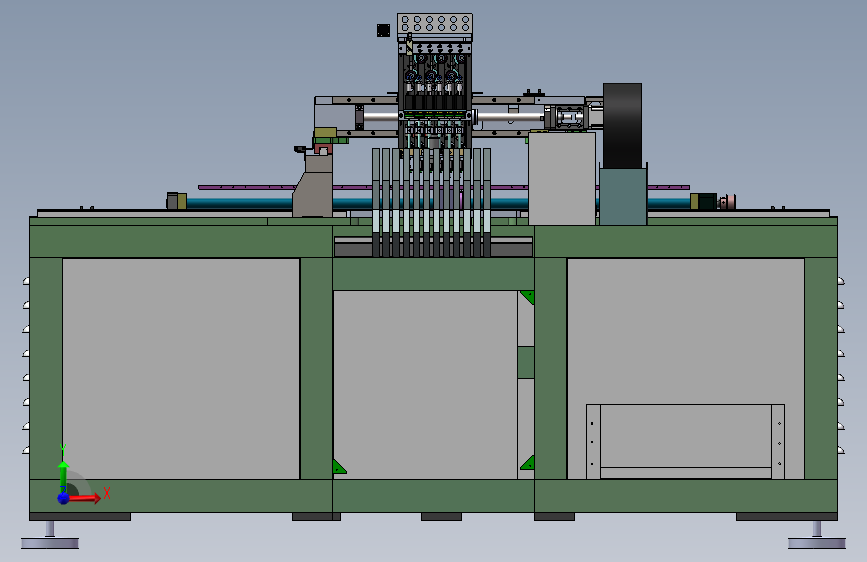Select the teal-gray base block under the black wheel

(x=623, y=196)
